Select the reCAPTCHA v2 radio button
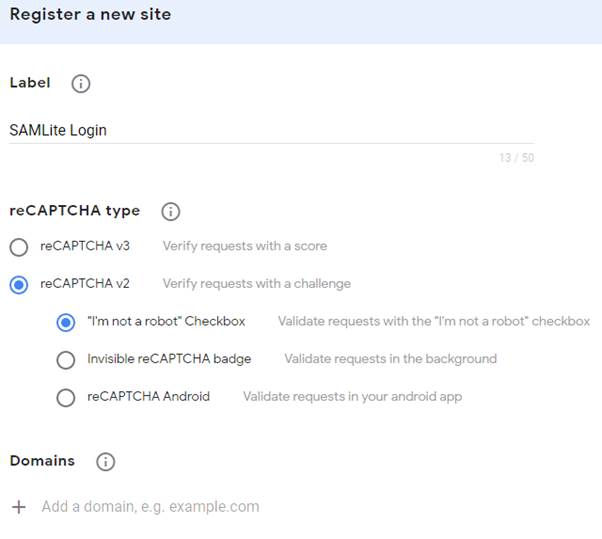This screenshot has height=539, width=602. (x=19, y=284)
